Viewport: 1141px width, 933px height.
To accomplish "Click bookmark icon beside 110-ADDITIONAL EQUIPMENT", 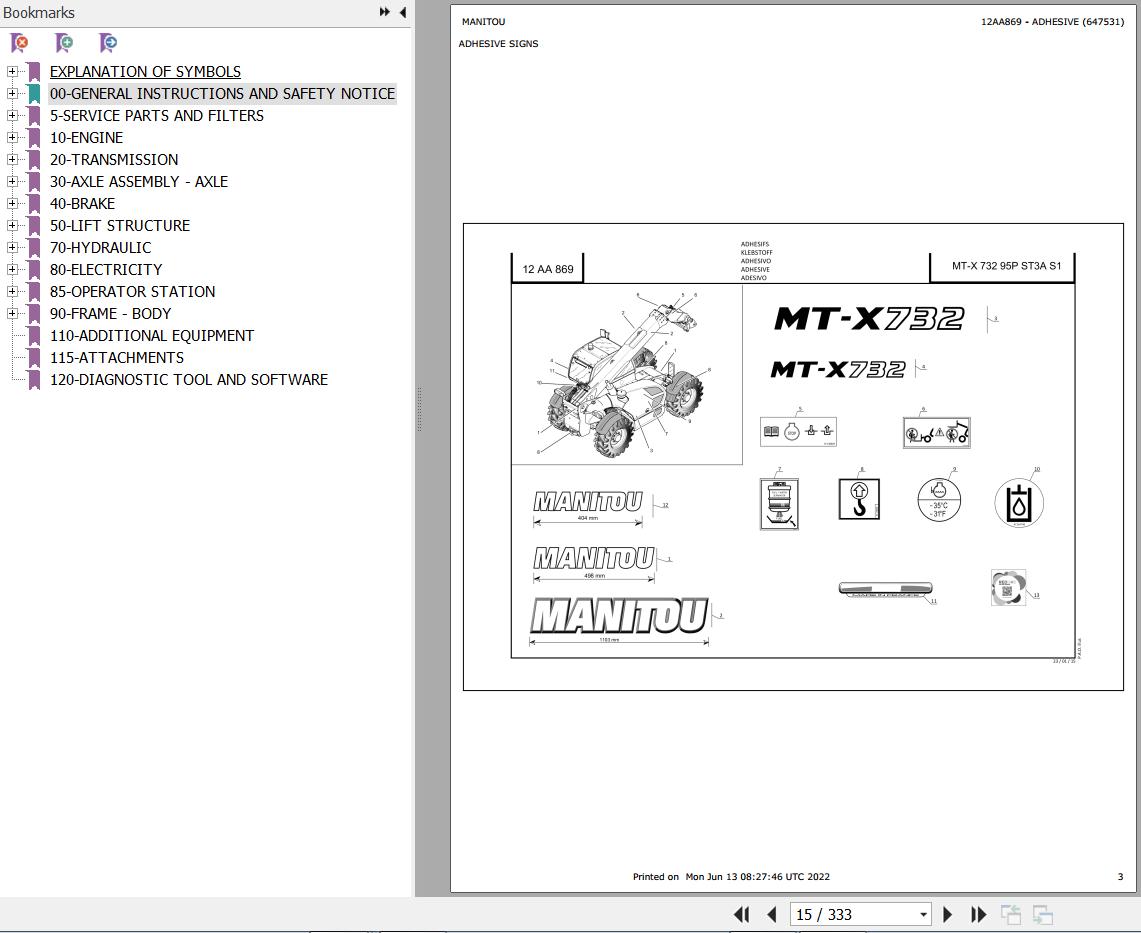I will (x=33, y=336).
